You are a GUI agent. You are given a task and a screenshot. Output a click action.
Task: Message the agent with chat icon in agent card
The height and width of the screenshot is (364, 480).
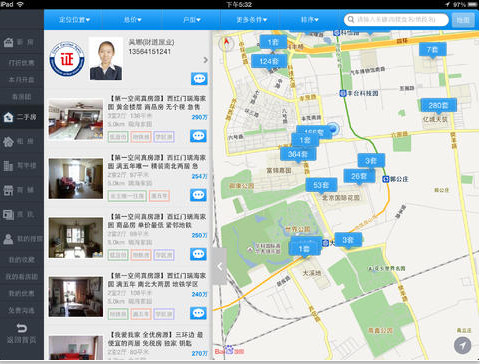[199, 79]
